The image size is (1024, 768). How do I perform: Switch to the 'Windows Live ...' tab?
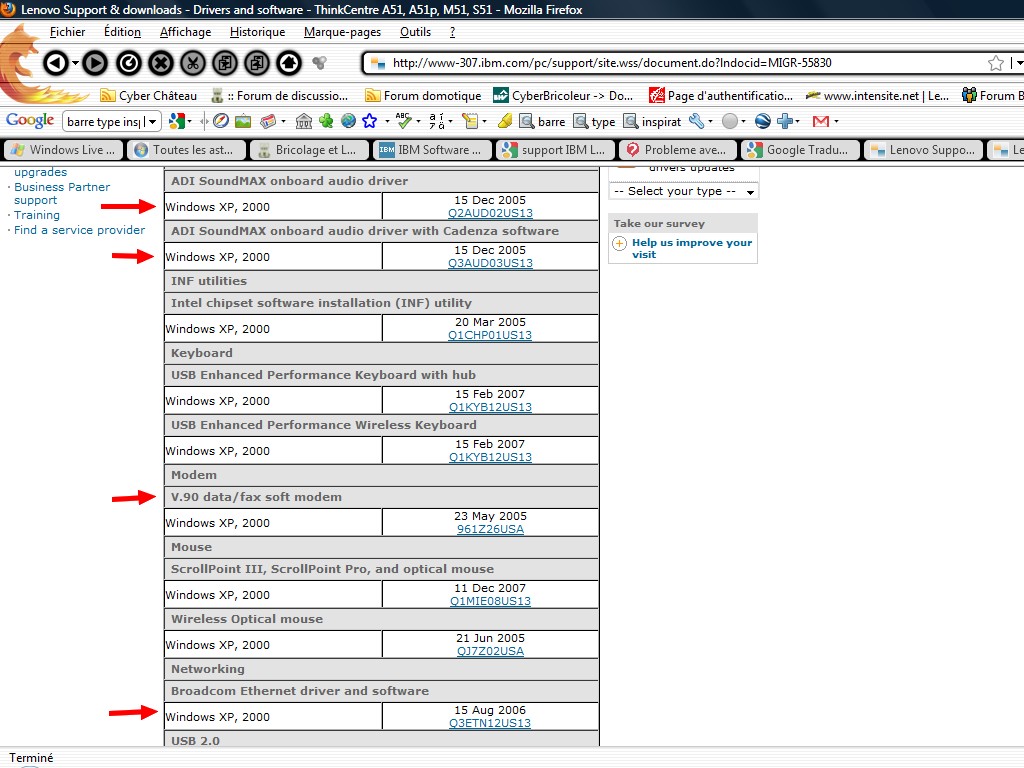coord(63,150)
